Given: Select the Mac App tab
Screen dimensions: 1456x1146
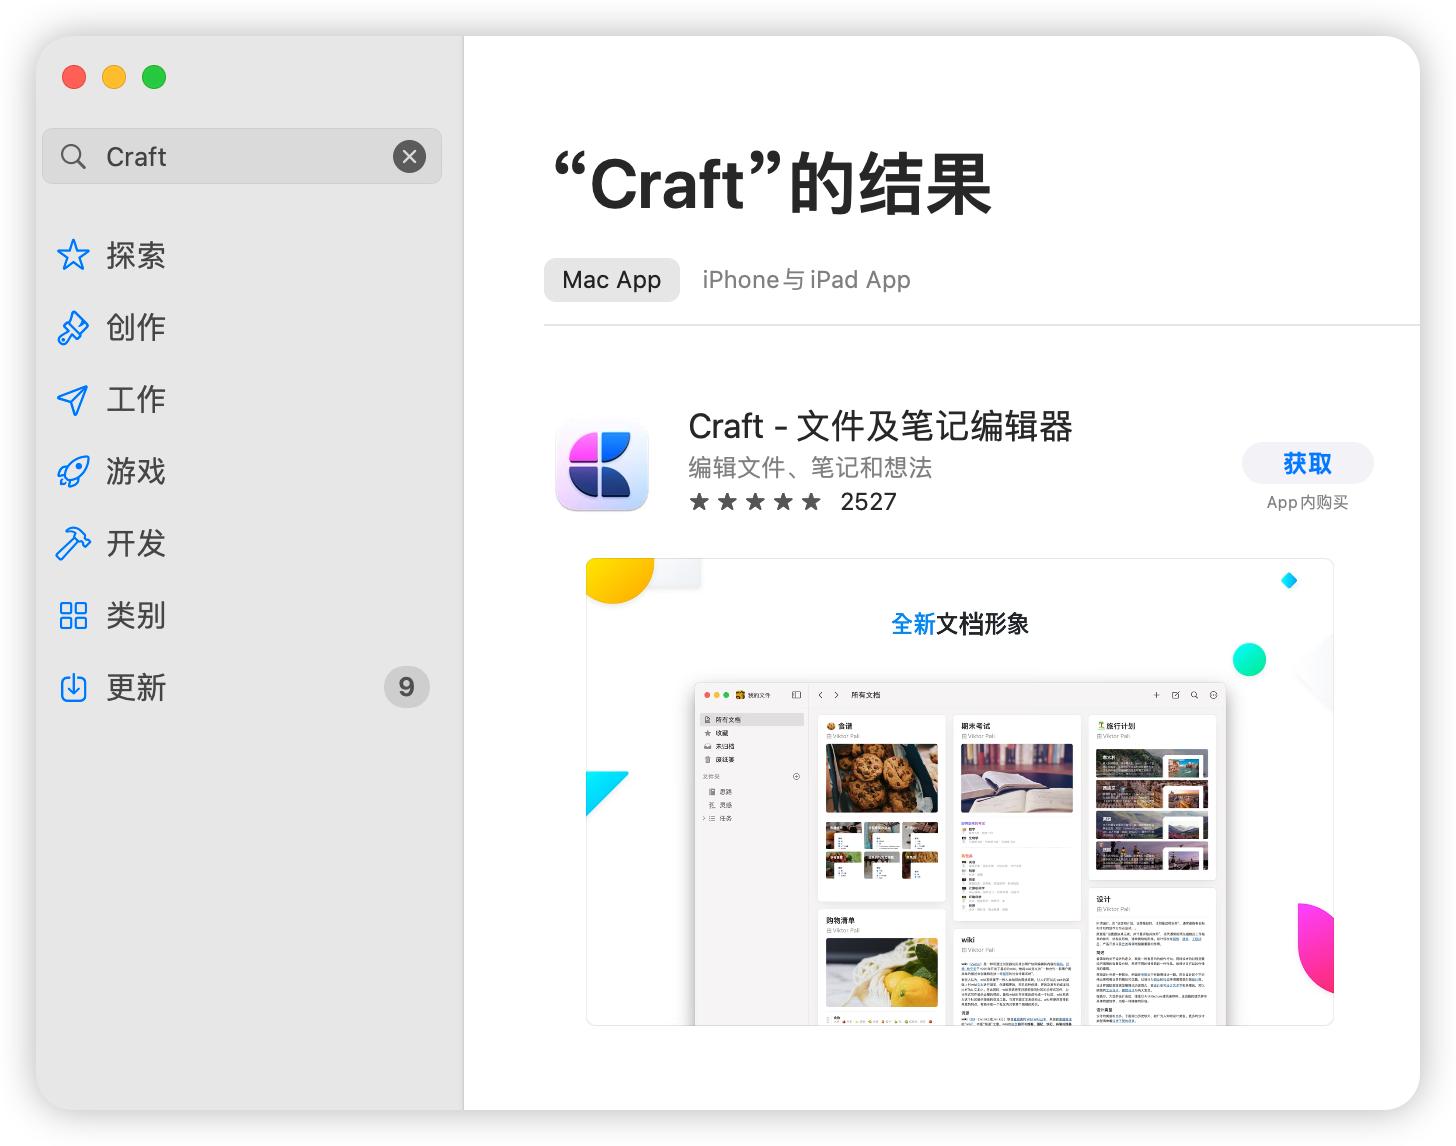Looking at the screenshot, I should point(611,280).
